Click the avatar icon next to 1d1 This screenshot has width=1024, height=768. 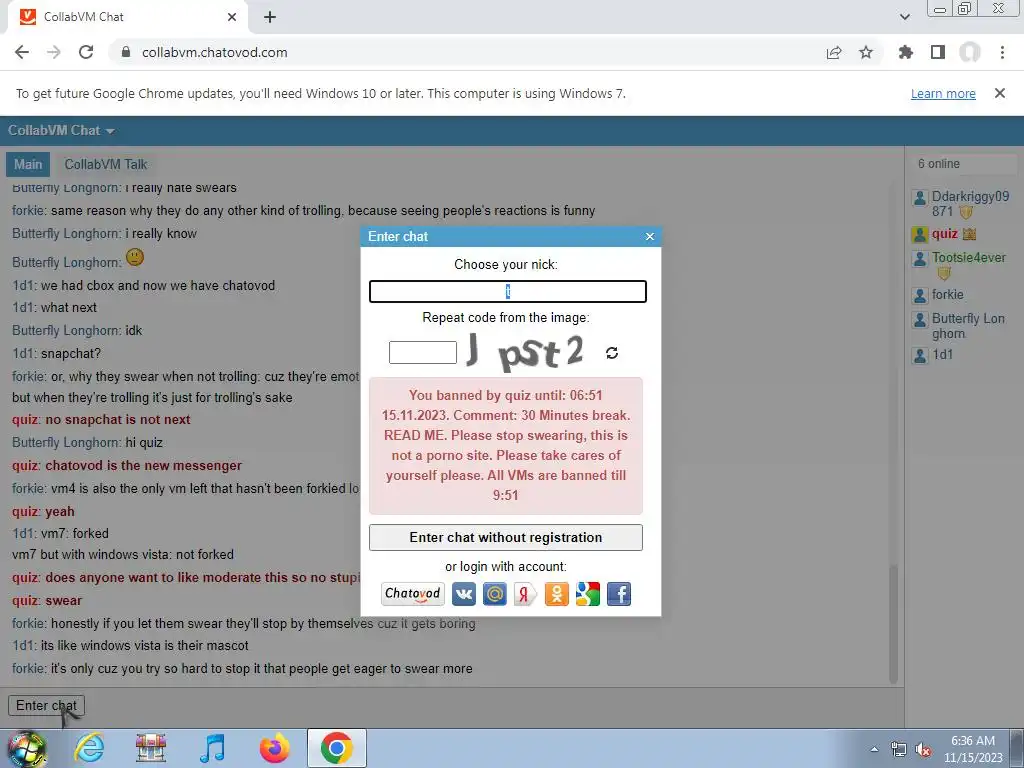[x=920, y=355]
